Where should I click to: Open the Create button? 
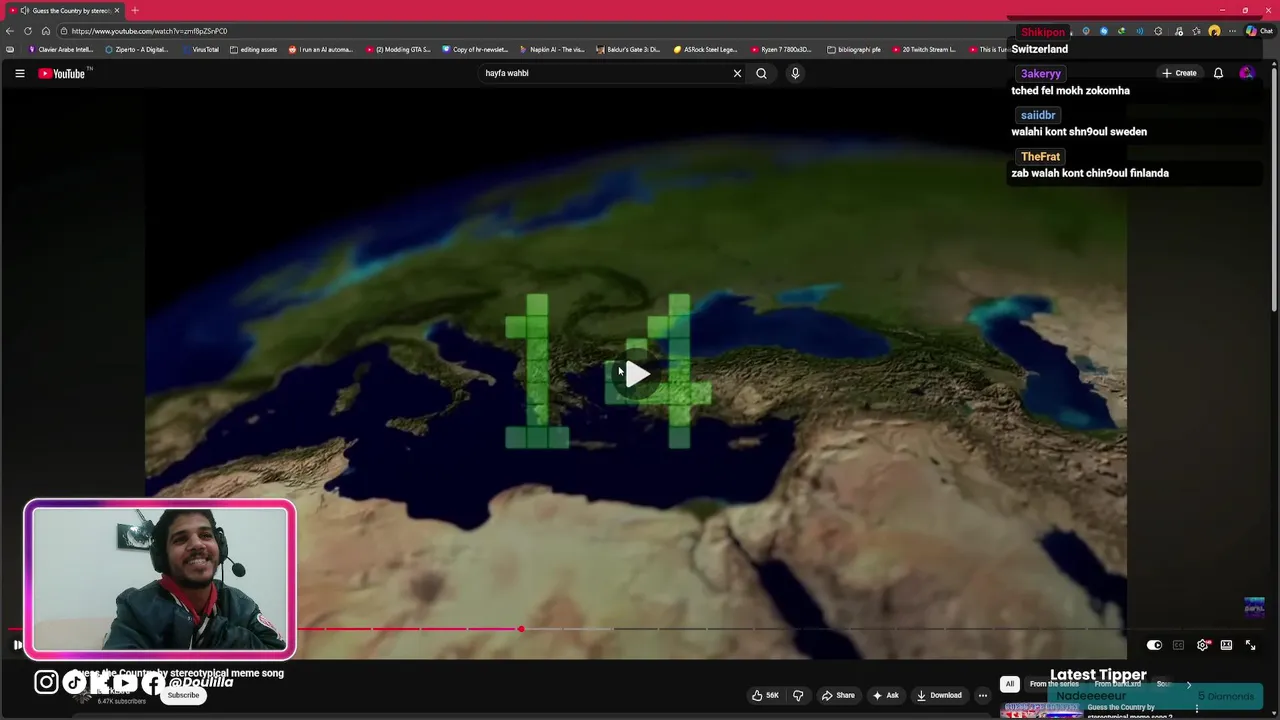point(1179,73)
